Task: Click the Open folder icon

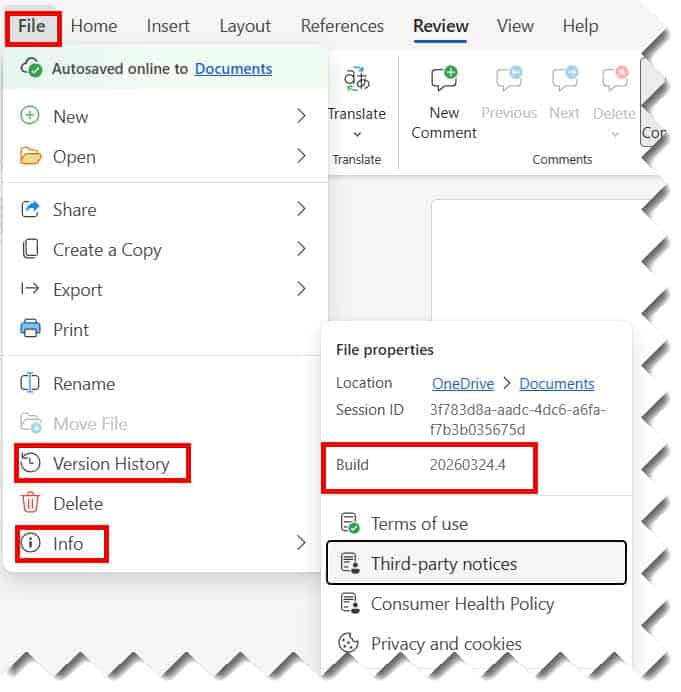Action: pyautogui.click(x=30, y=156)
